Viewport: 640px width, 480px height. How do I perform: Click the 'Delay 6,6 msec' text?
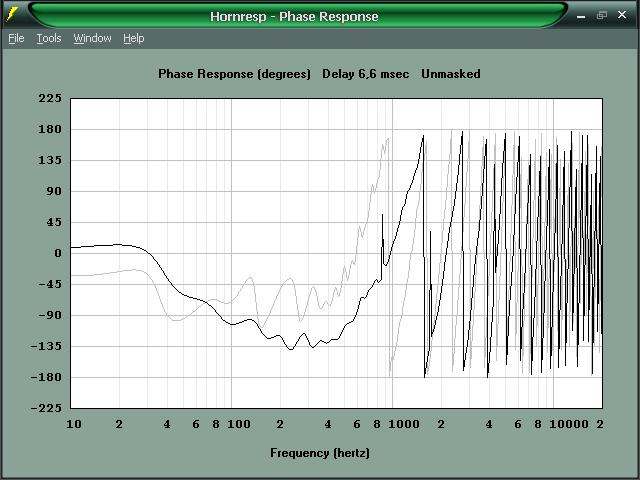click(x=366, y=74)
